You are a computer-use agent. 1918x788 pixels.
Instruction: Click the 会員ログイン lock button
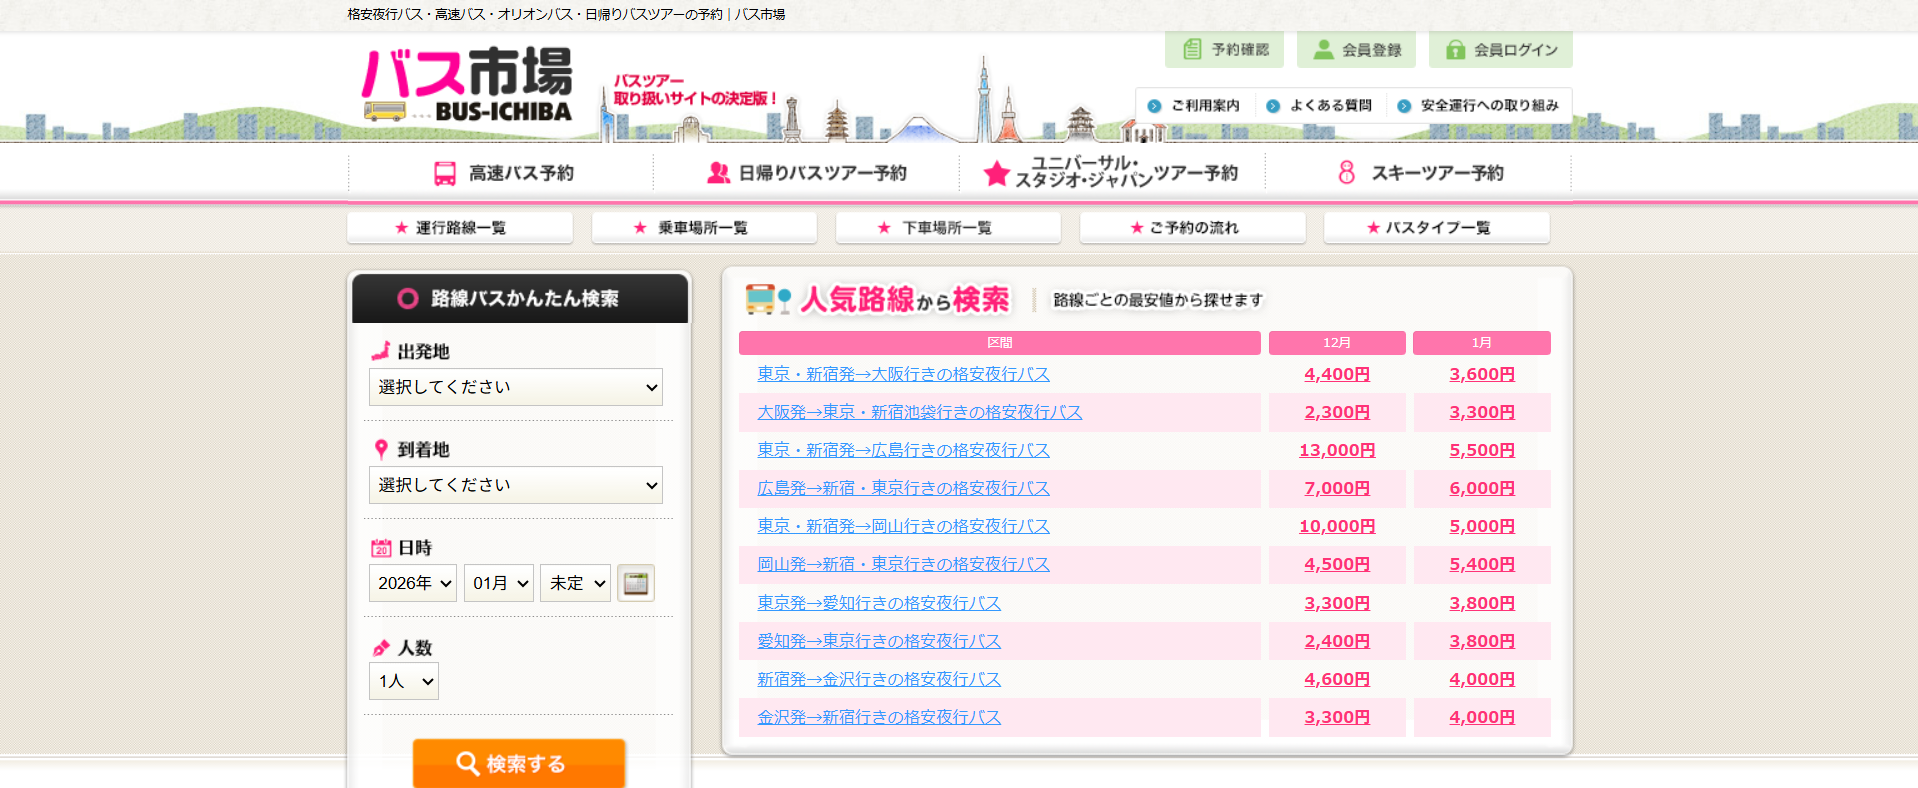pyautogui.click(x=1500, y=50)
